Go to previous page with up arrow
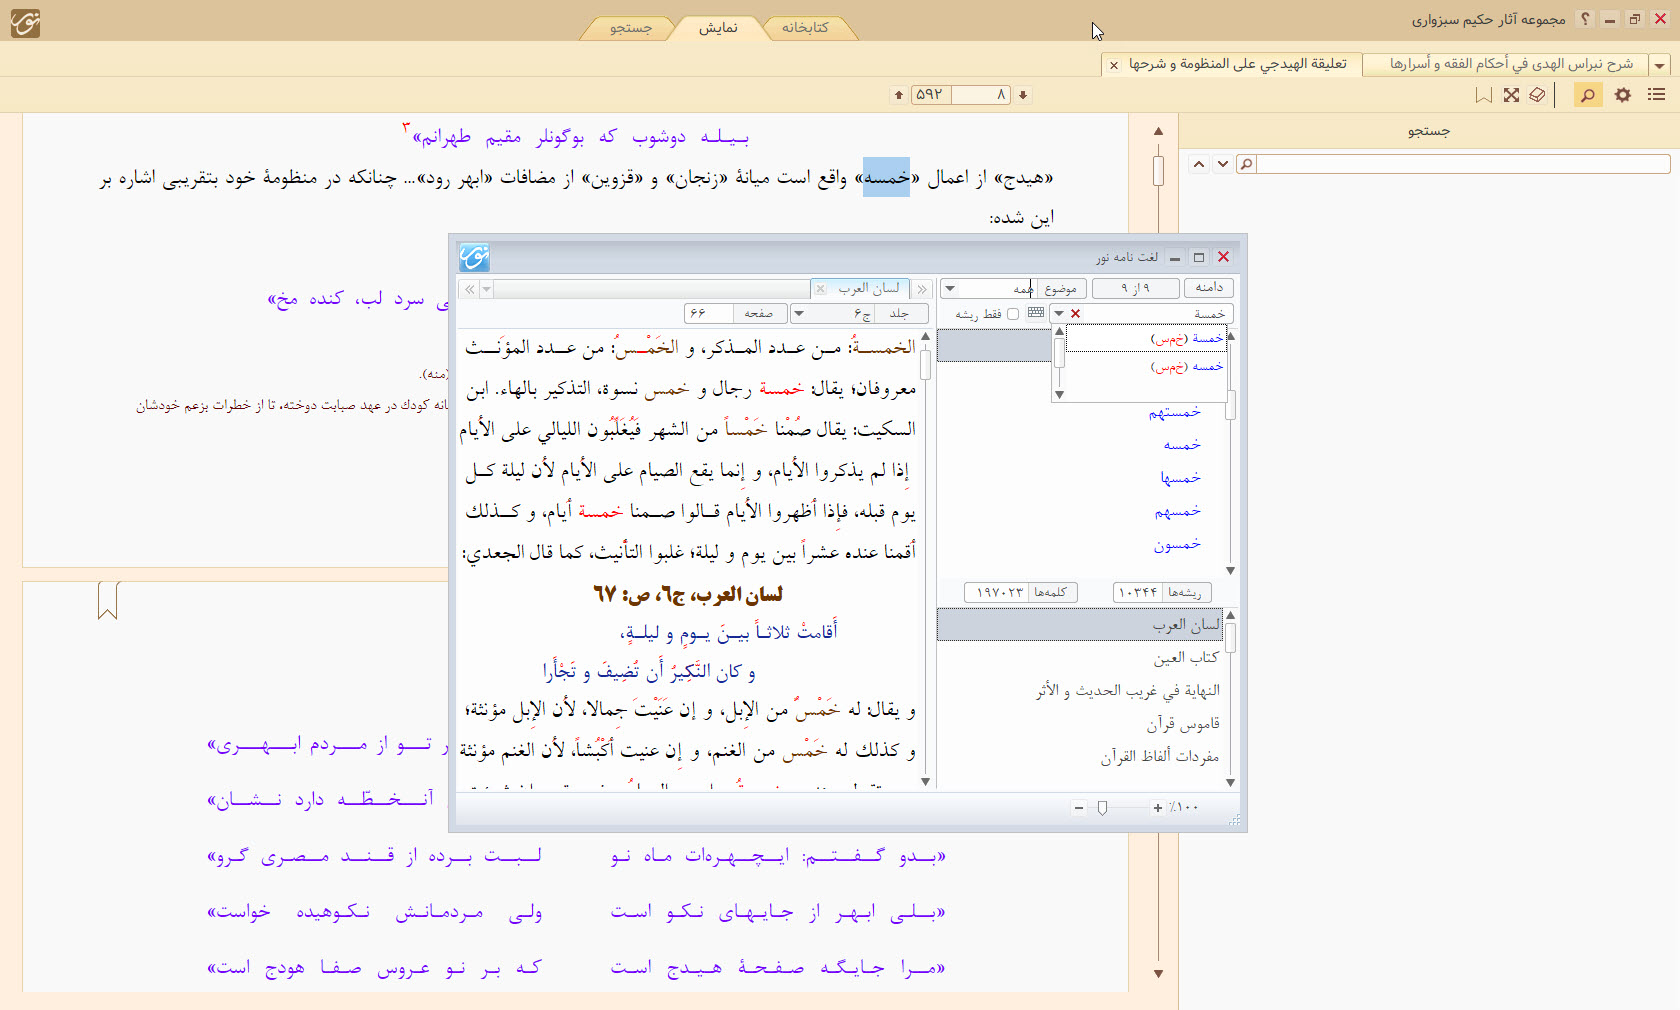This screenshot has width=1680, height=1010. 899,95
